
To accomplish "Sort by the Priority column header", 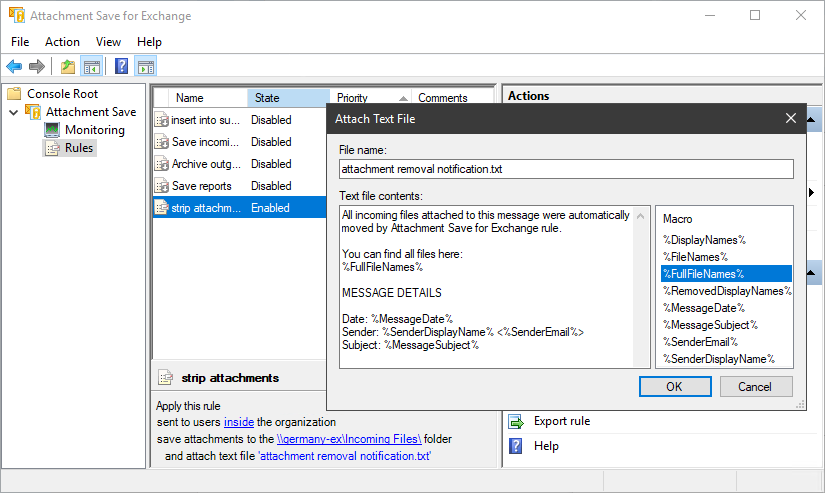I will [370, 98].
